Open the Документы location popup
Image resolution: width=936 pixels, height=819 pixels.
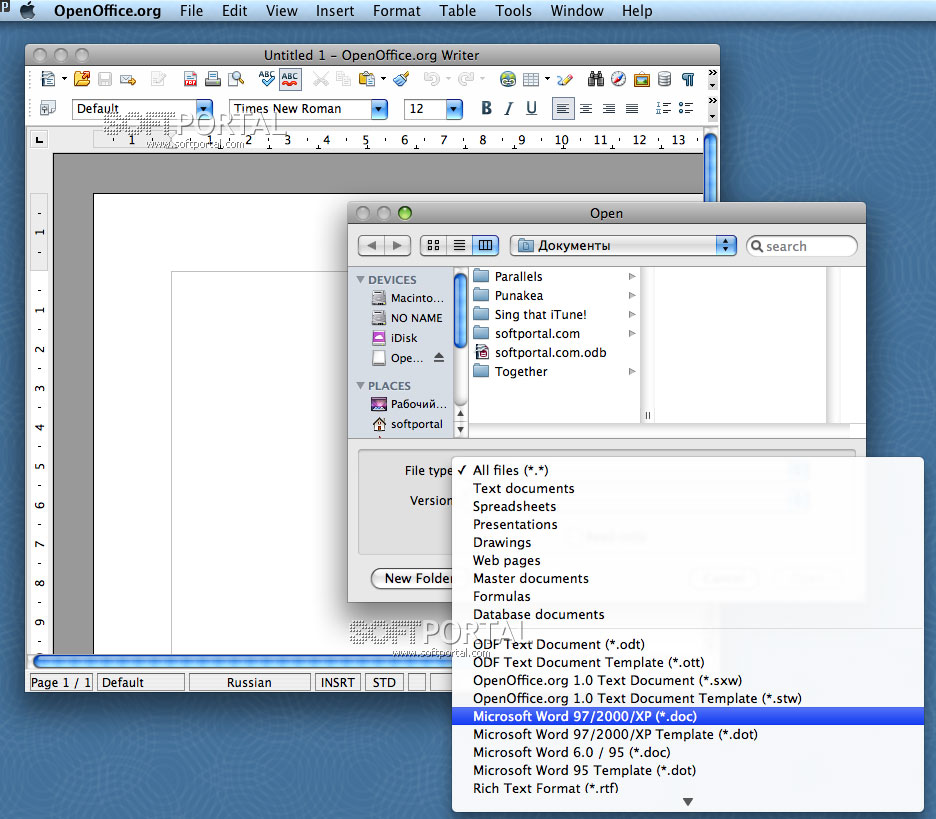623,245
